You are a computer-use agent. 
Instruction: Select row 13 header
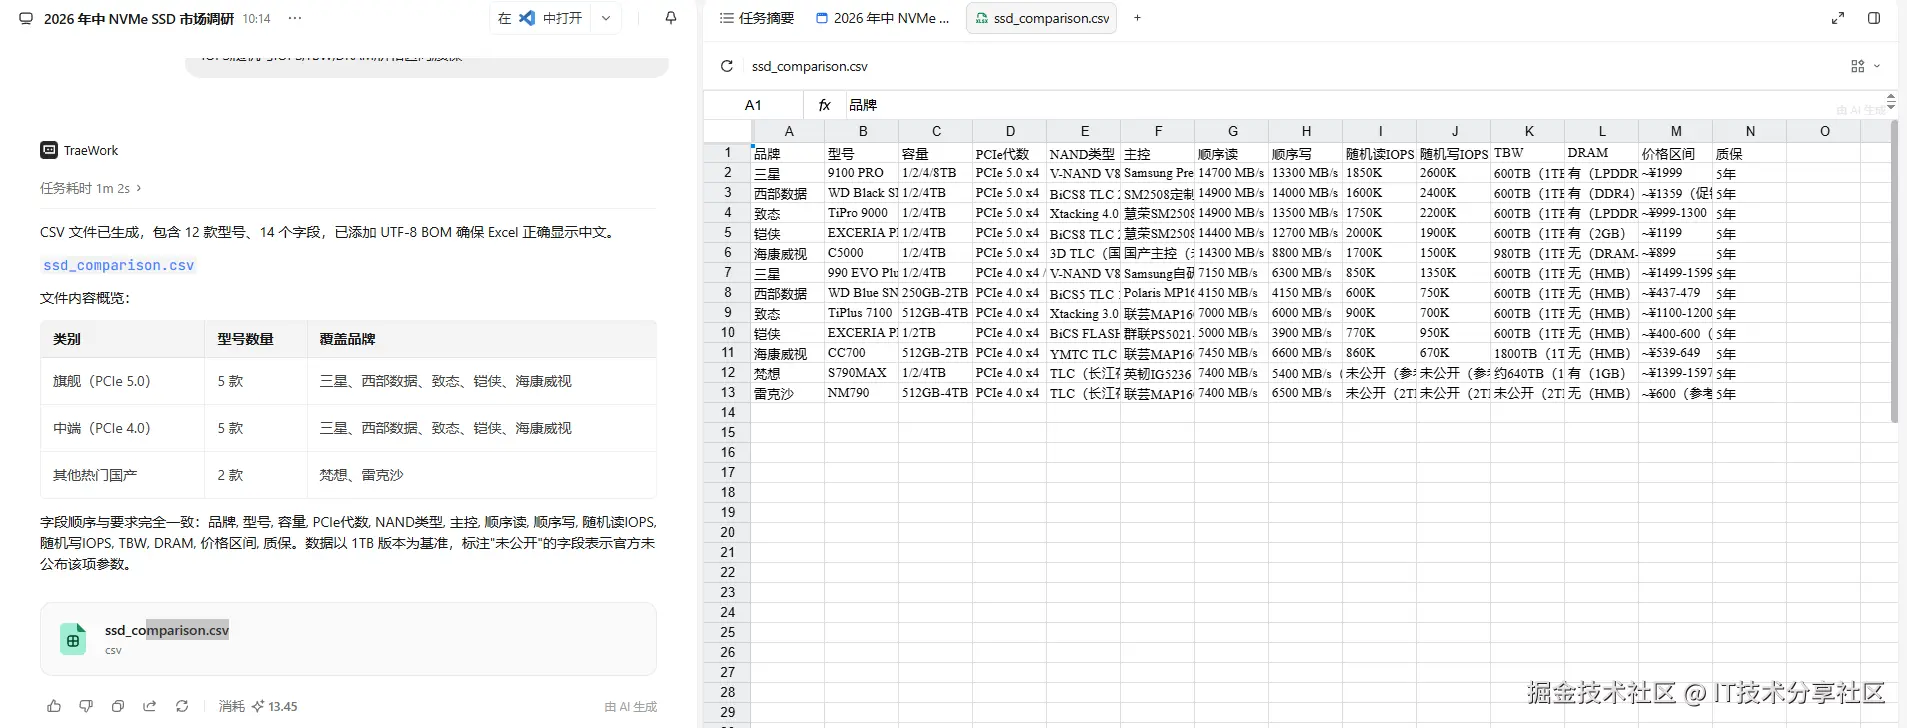click(x=728, y=393)
